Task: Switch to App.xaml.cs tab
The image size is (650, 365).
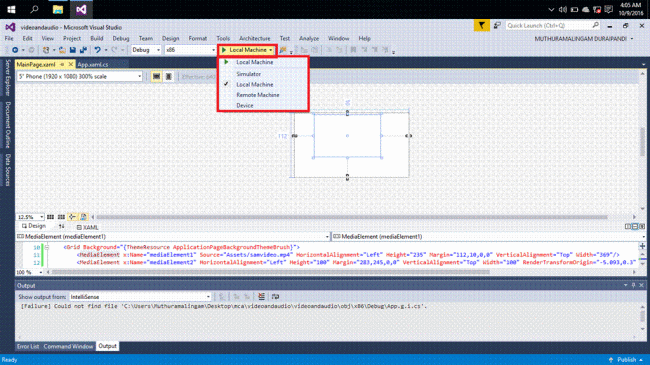Action: click(x=93, y=64)
